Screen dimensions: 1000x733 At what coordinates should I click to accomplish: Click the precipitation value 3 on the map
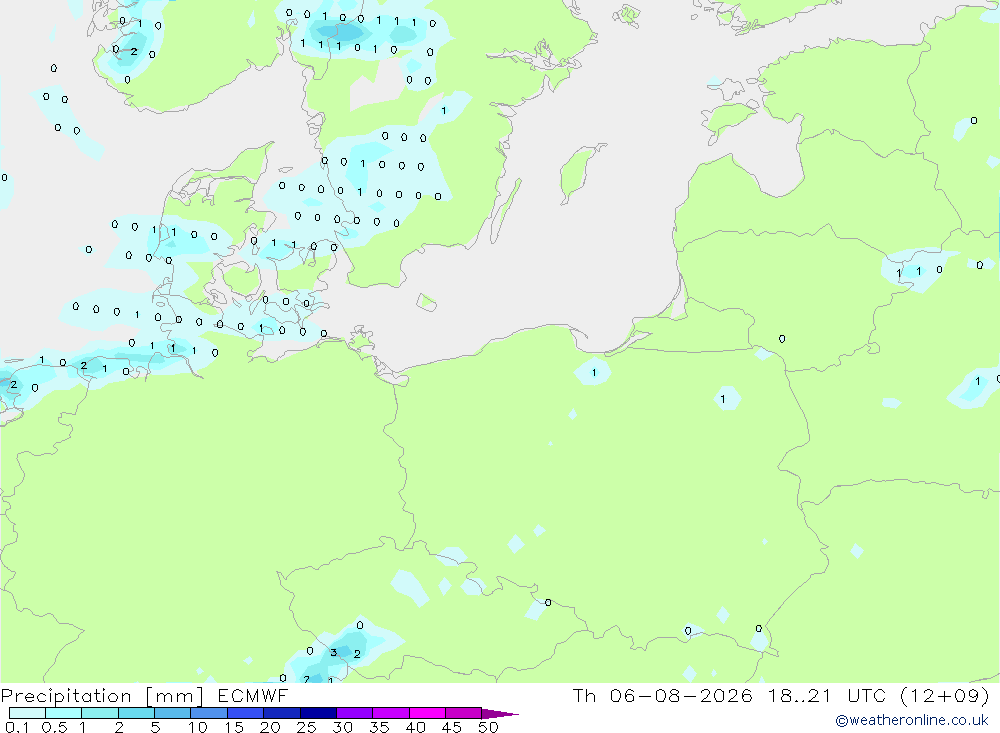[x=333, y=653]
